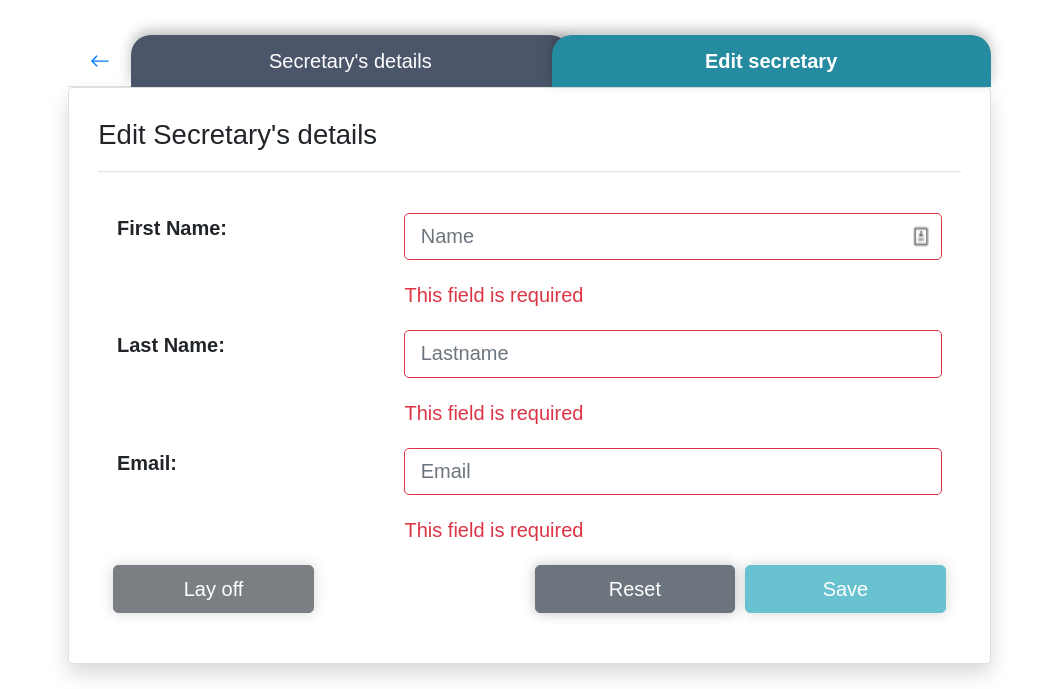The height and width of the screenshot is (689, 1063).
Task: Click the error message under First Name
Action: click(493, 295)
